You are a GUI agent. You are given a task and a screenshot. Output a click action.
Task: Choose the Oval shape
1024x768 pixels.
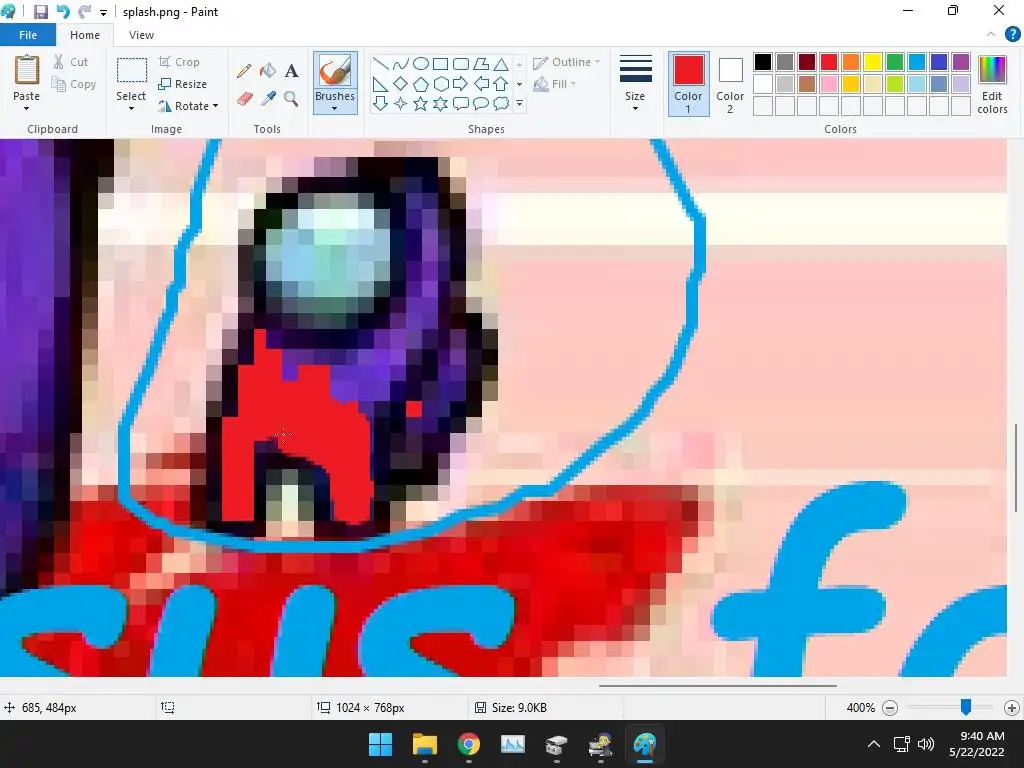[421, 63]
